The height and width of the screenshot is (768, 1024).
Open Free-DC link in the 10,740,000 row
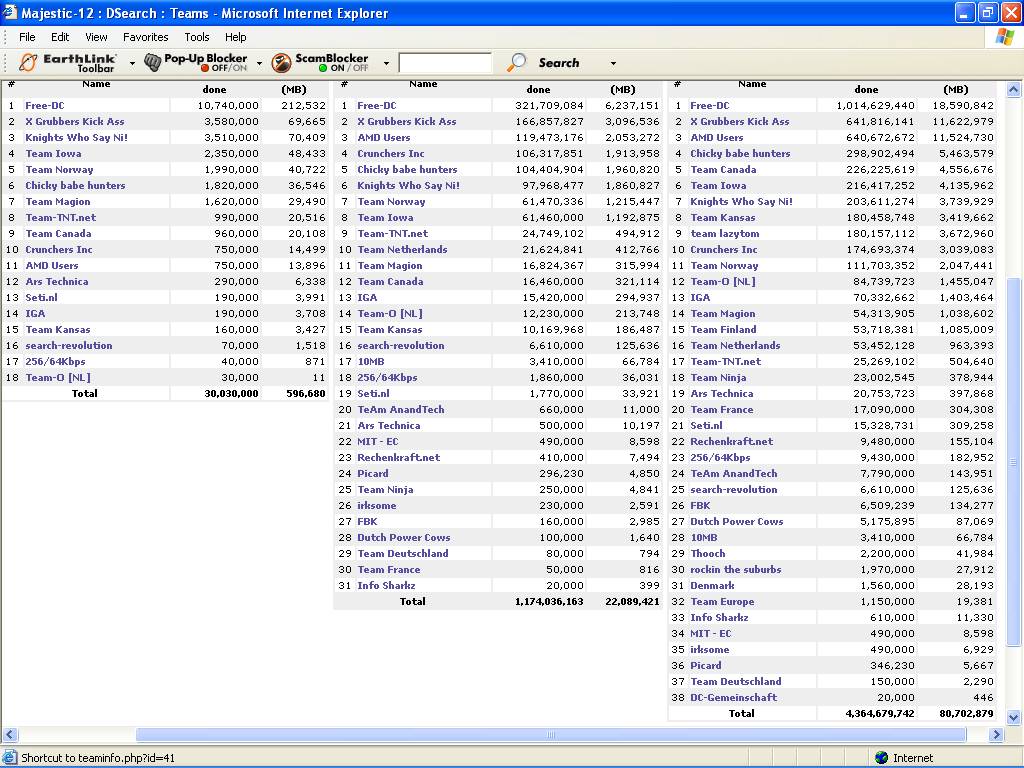point(45,106)
